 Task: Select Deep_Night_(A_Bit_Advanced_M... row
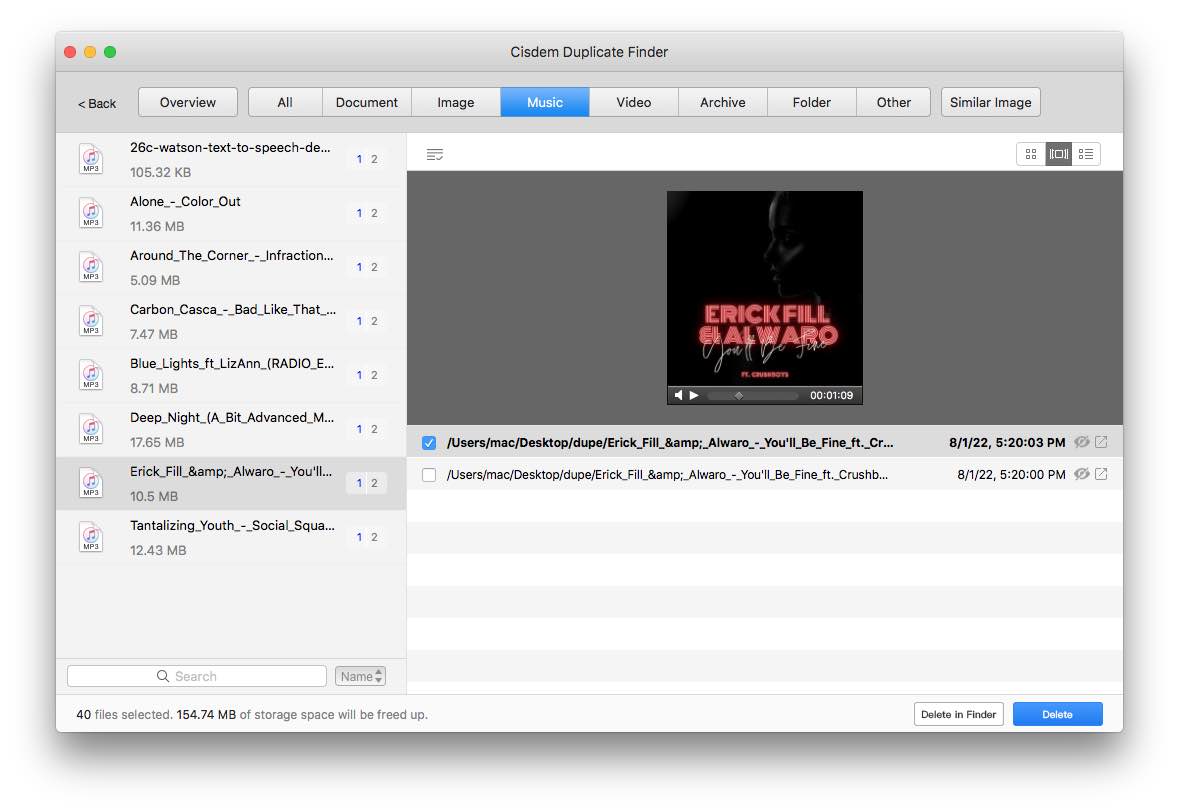click(231, 430)
